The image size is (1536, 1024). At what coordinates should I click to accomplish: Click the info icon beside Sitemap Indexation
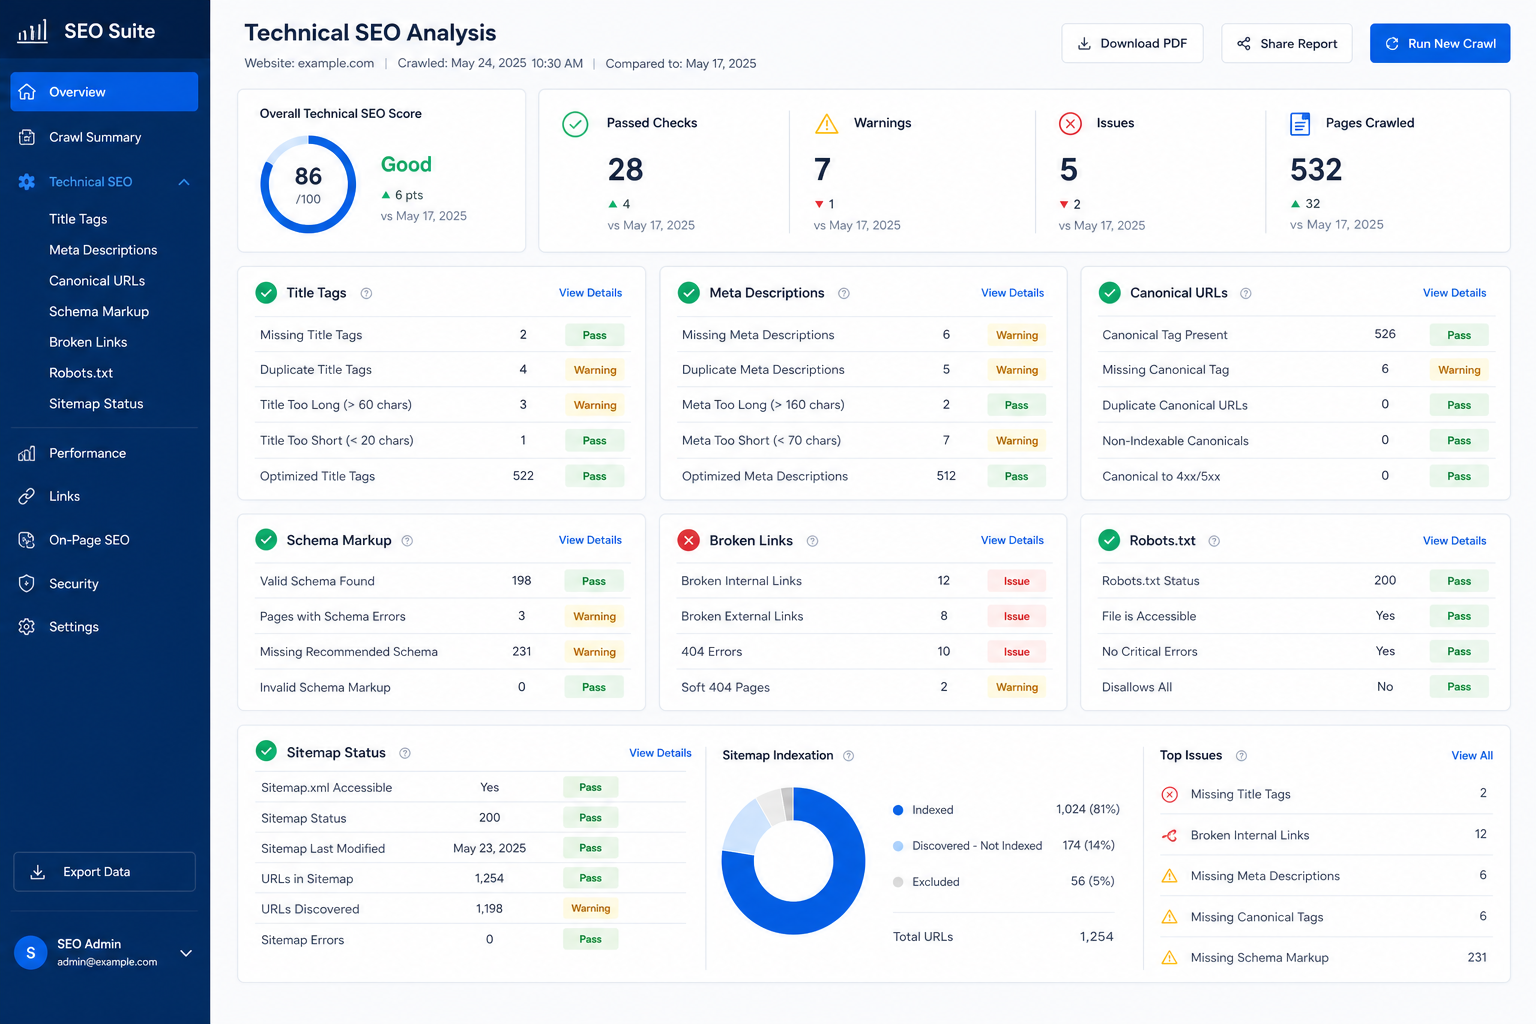click(x=848, y=756)
